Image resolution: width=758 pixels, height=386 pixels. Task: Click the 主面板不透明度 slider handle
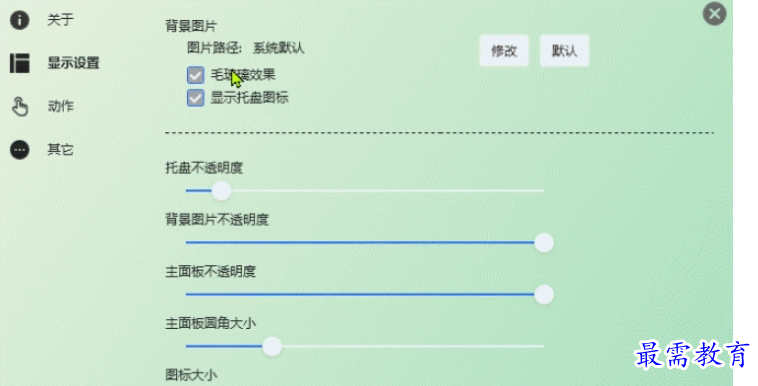(x=544, y=295)
